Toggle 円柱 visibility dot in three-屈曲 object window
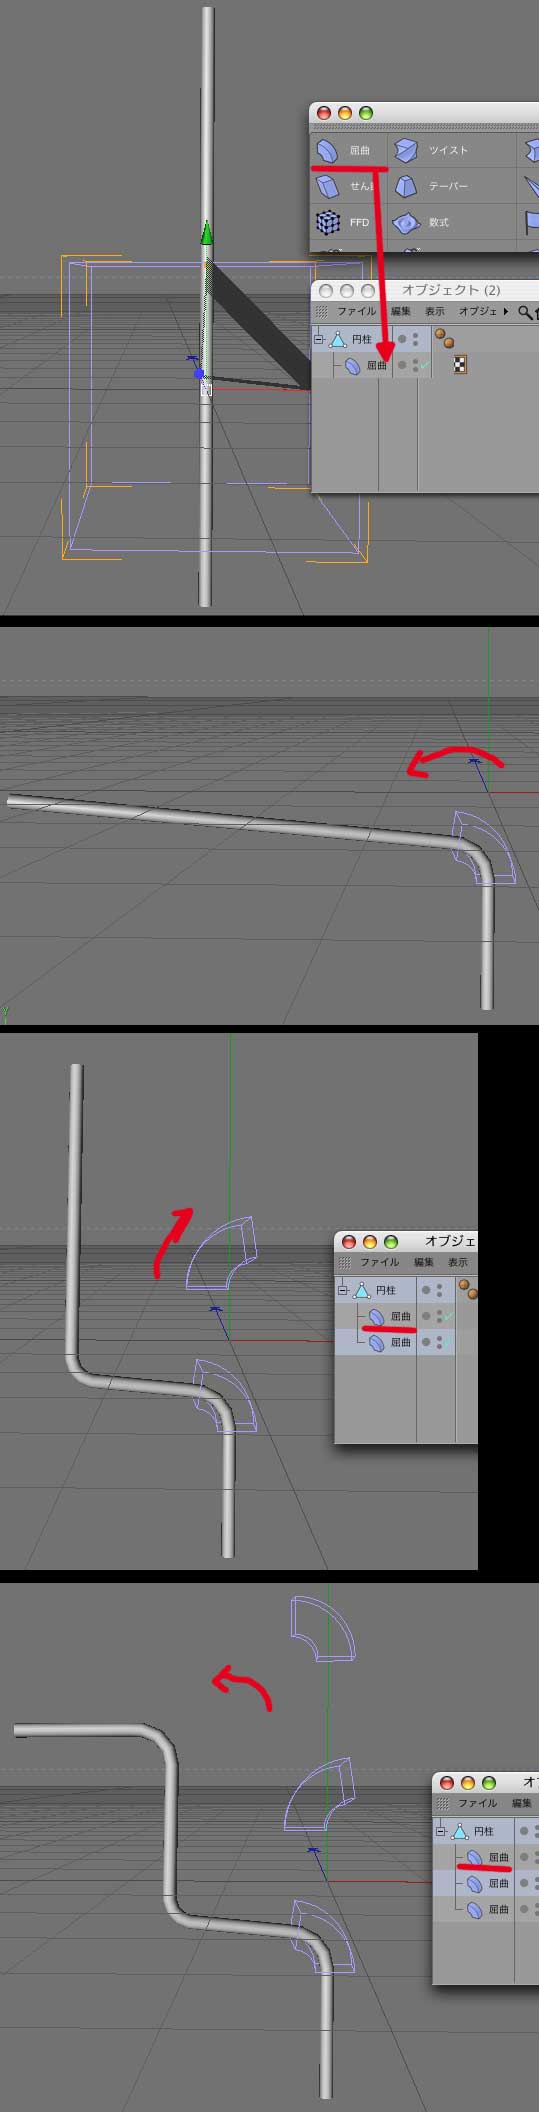539x2112 pixels. (x=524, y=1831)
